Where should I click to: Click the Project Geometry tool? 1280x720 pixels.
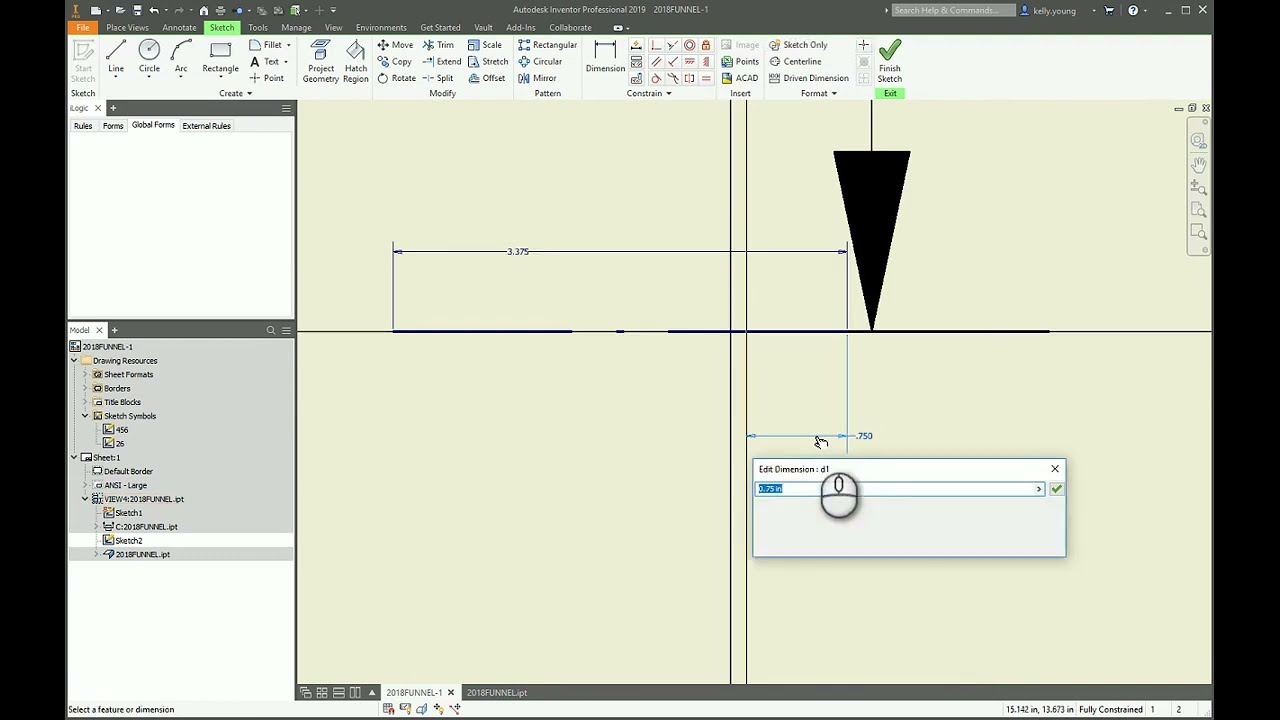[x=321, y=61]
